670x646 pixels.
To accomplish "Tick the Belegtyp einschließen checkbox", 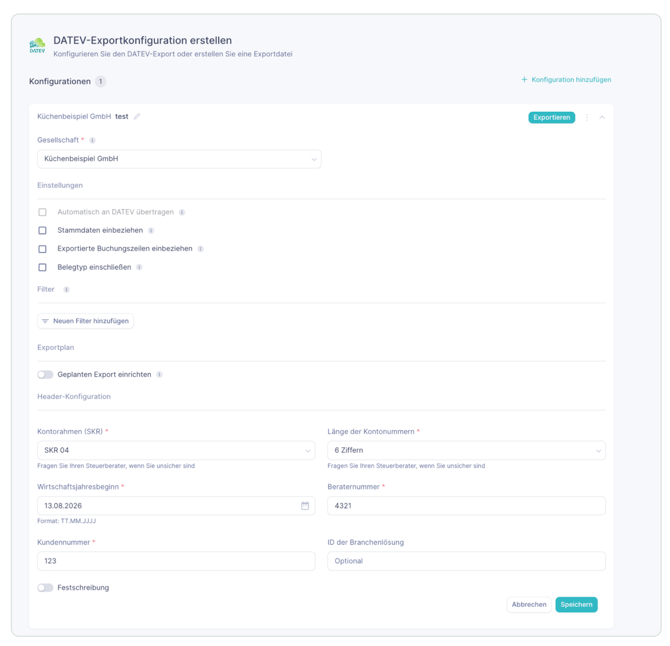I will point(42,267).
